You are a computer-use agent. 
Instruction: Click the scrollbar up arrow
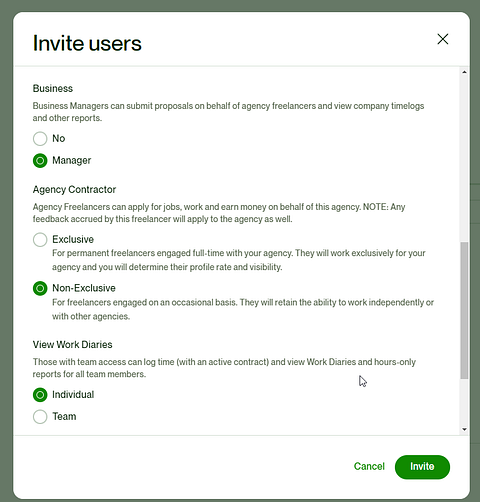[x=464, y=72]
